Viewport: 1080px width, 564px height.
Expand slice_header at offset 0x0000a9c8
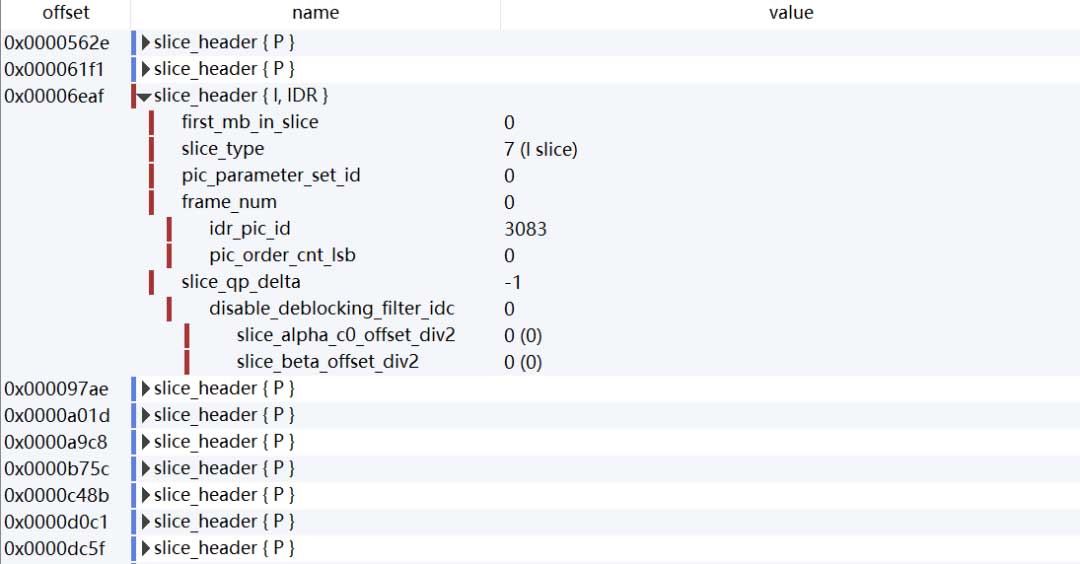tap(146, 442)
